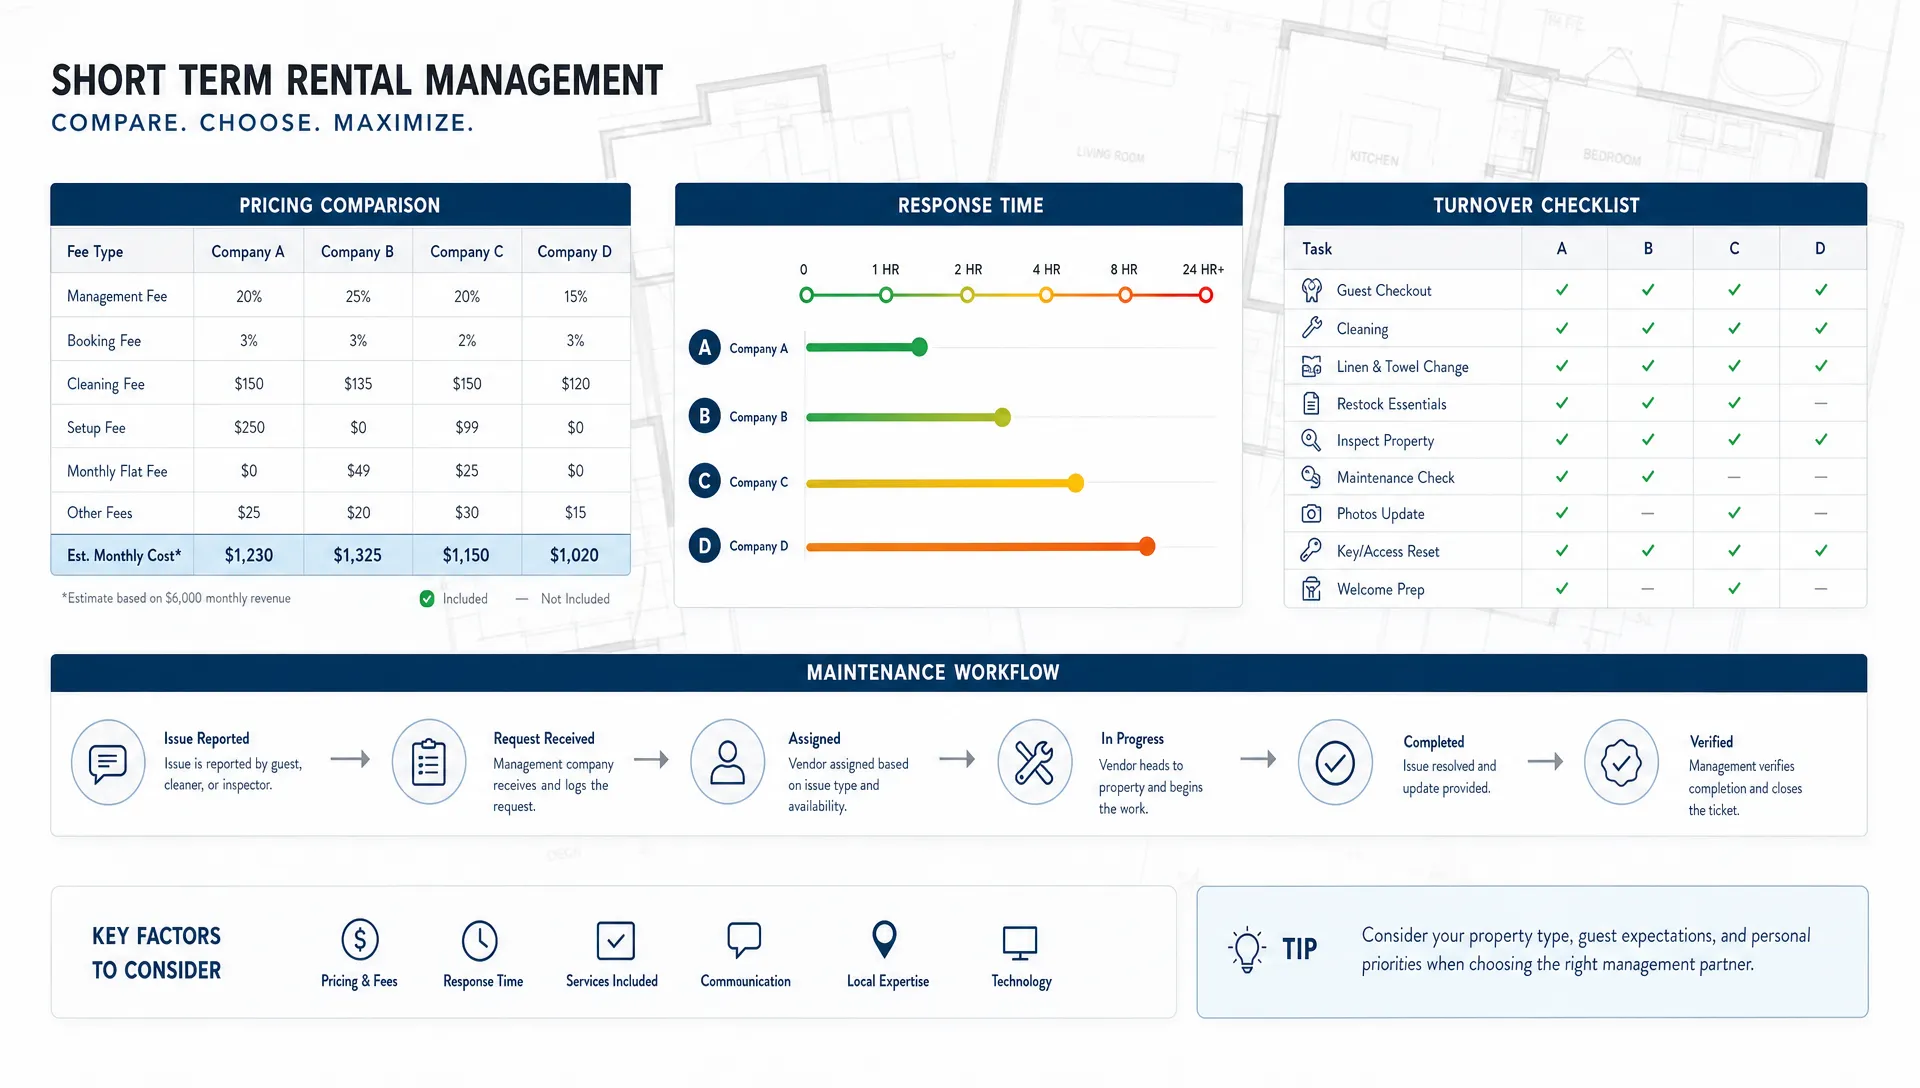Click the Pricing & Fees dollar icon

360,940
